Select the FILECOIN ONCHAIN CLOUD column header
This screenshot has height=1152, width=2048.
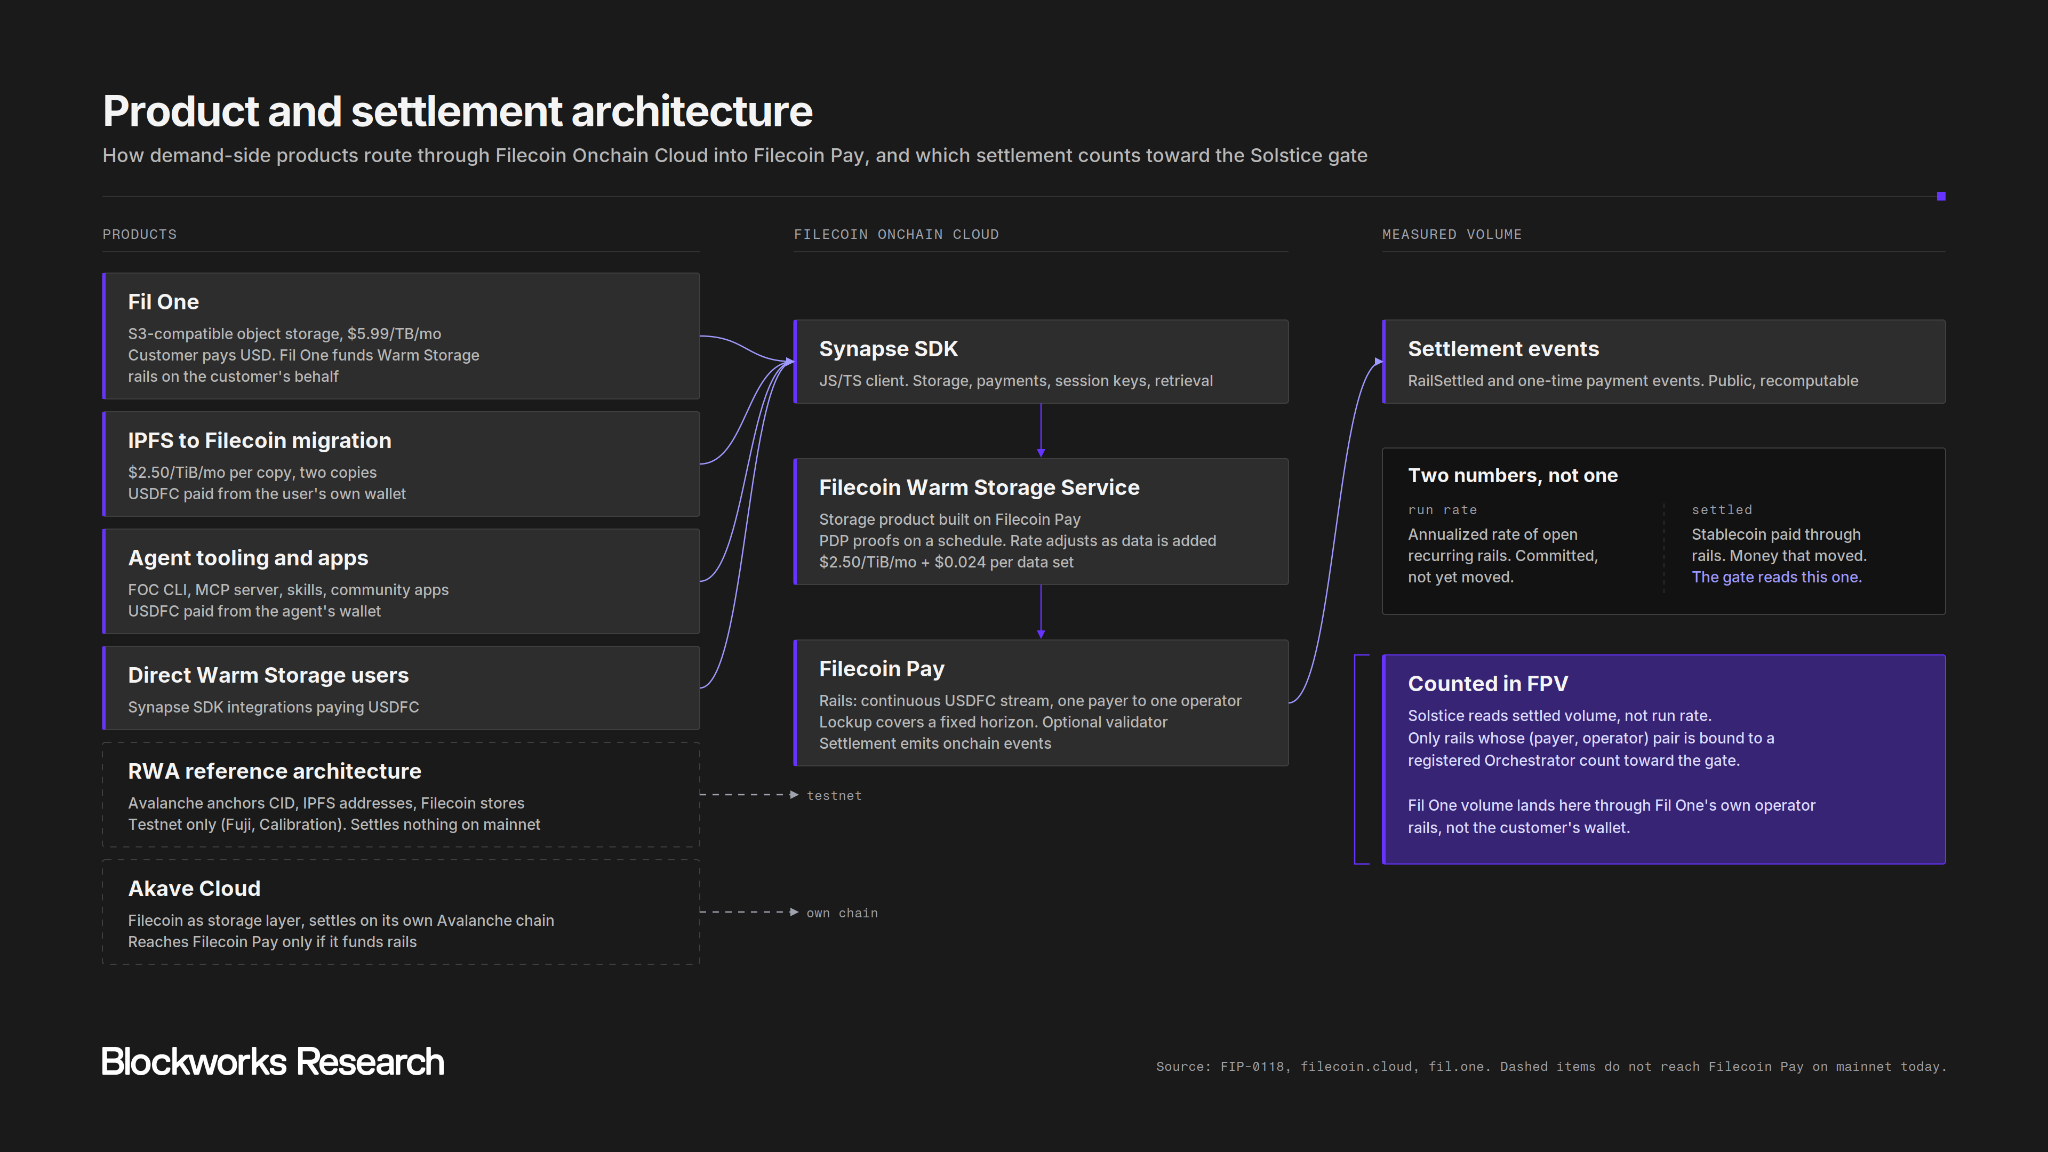[x=896, y=234]
